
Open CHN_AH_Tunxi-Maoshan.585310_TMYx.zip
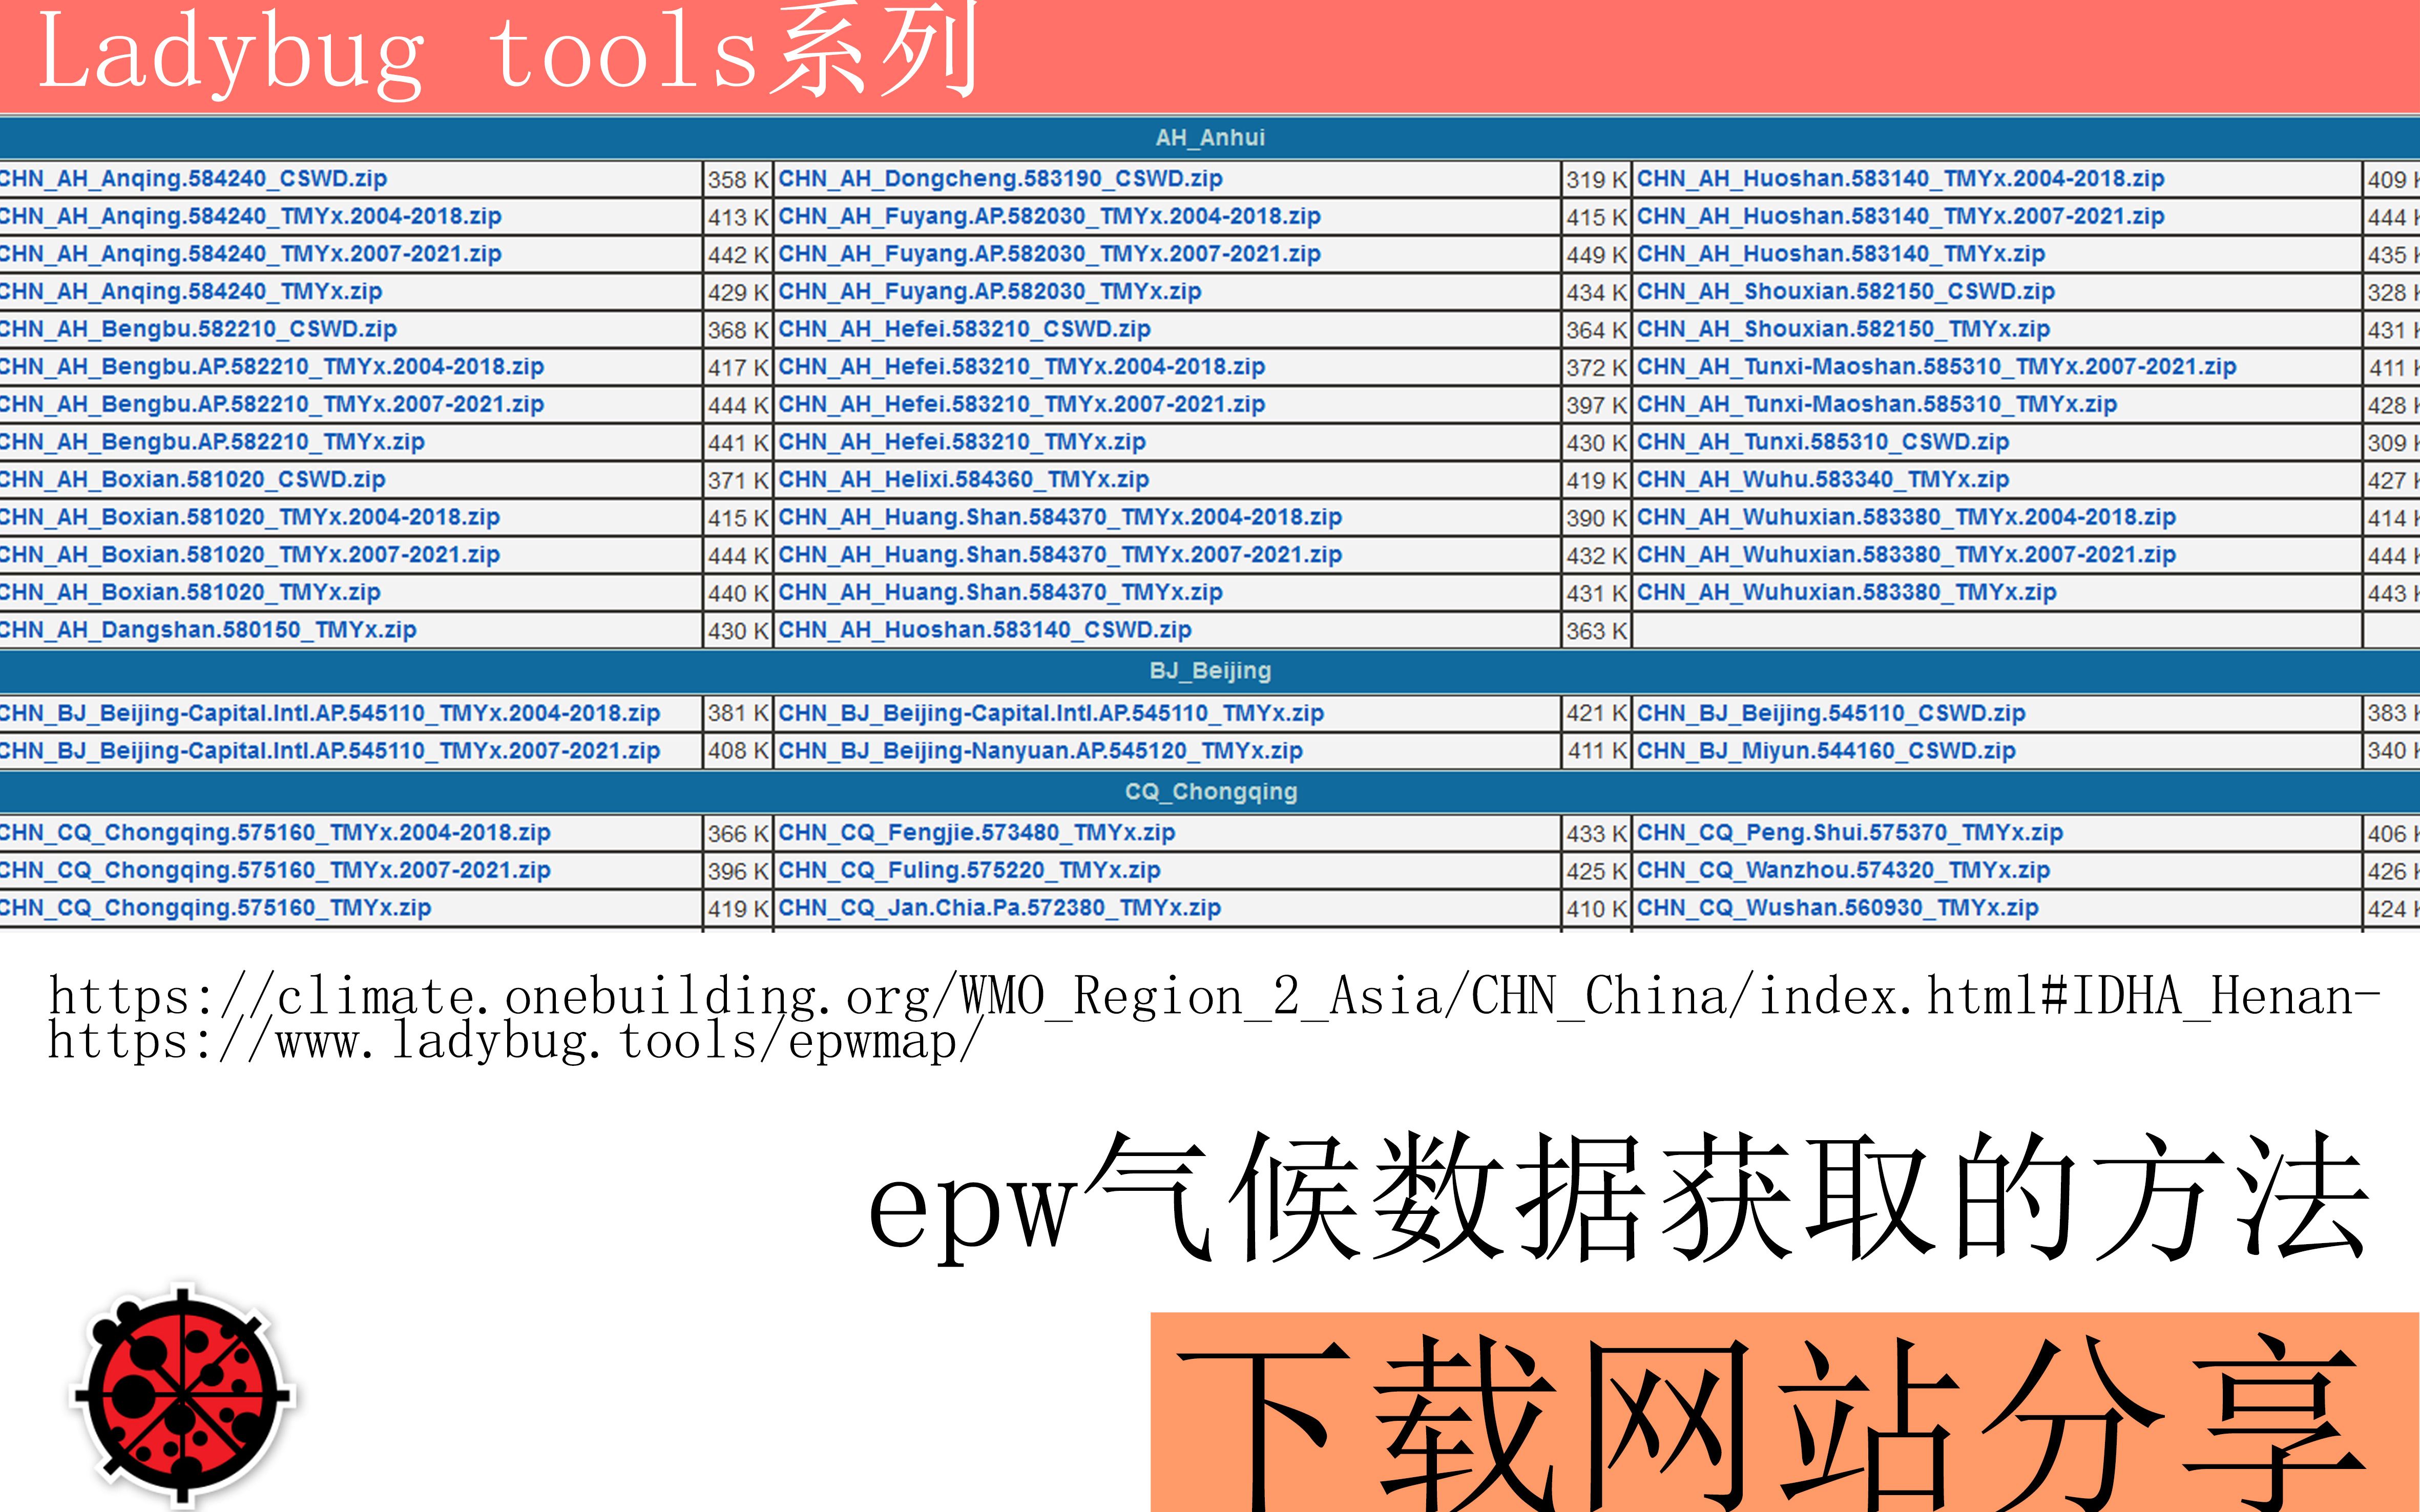point(1877,404)
